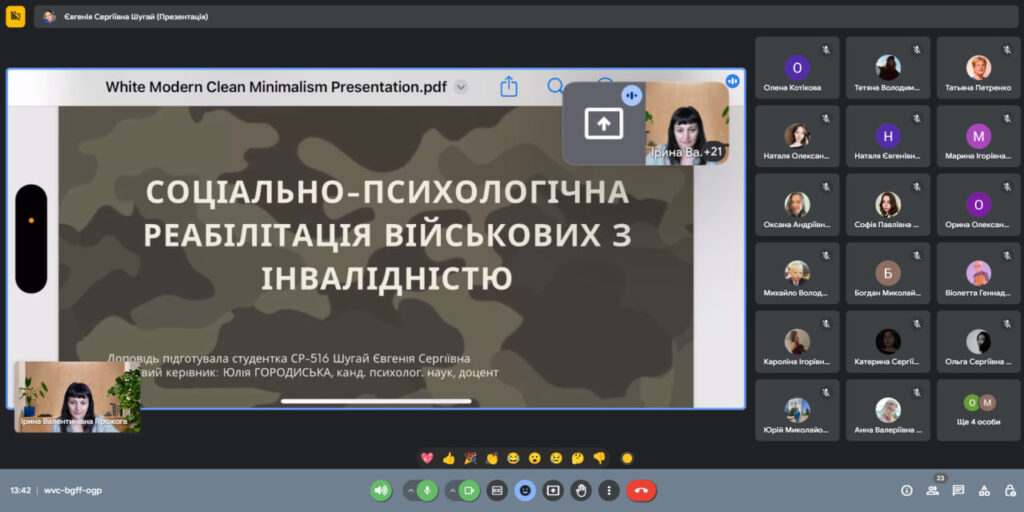Open dropdown next to PDF file name
This screenshot has width=1024, height=512.
461,87
